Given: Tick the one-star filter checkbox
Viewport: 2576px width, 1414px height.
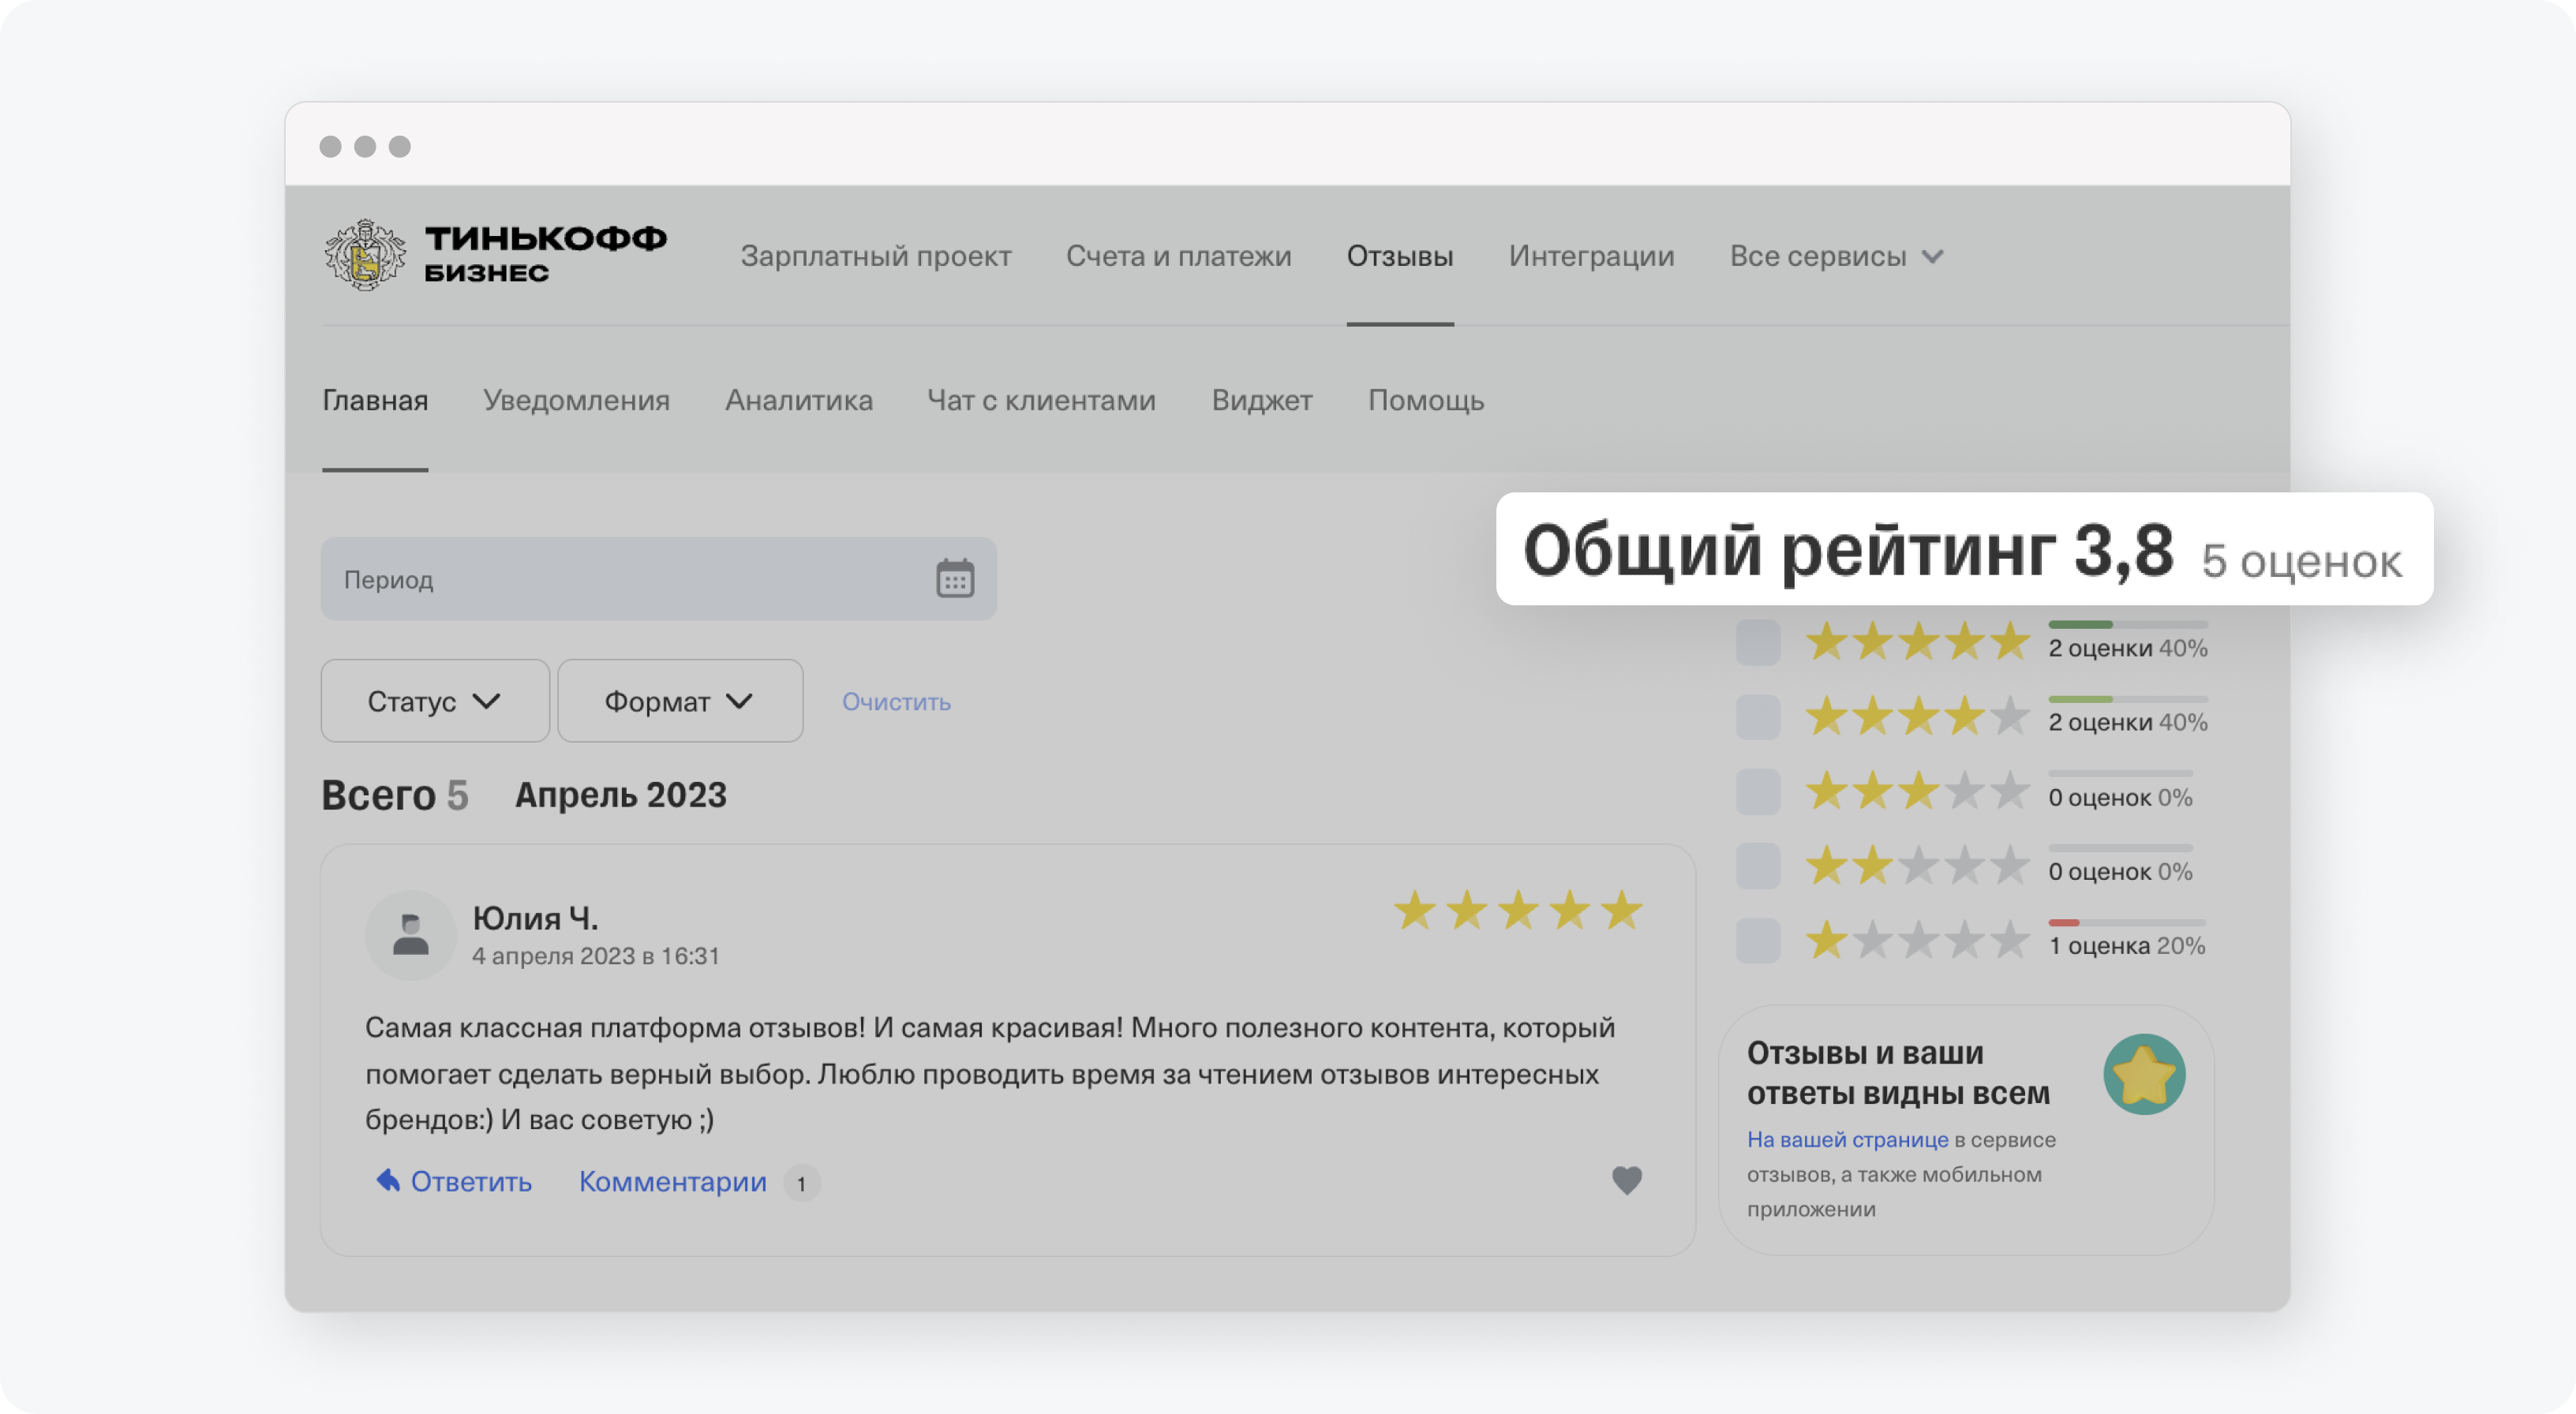Looking at the screenshot, I should (x=1757, y=941).
